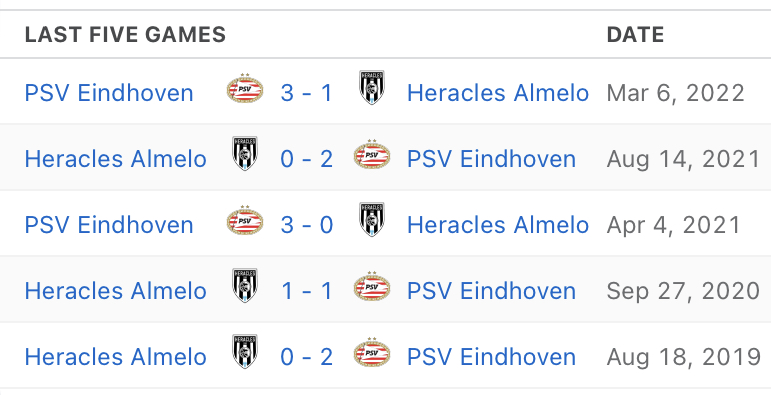Open 0 - 2 score from Aug 14, 2021
This screenshot has height=395, width=771.
coord(307,159)
